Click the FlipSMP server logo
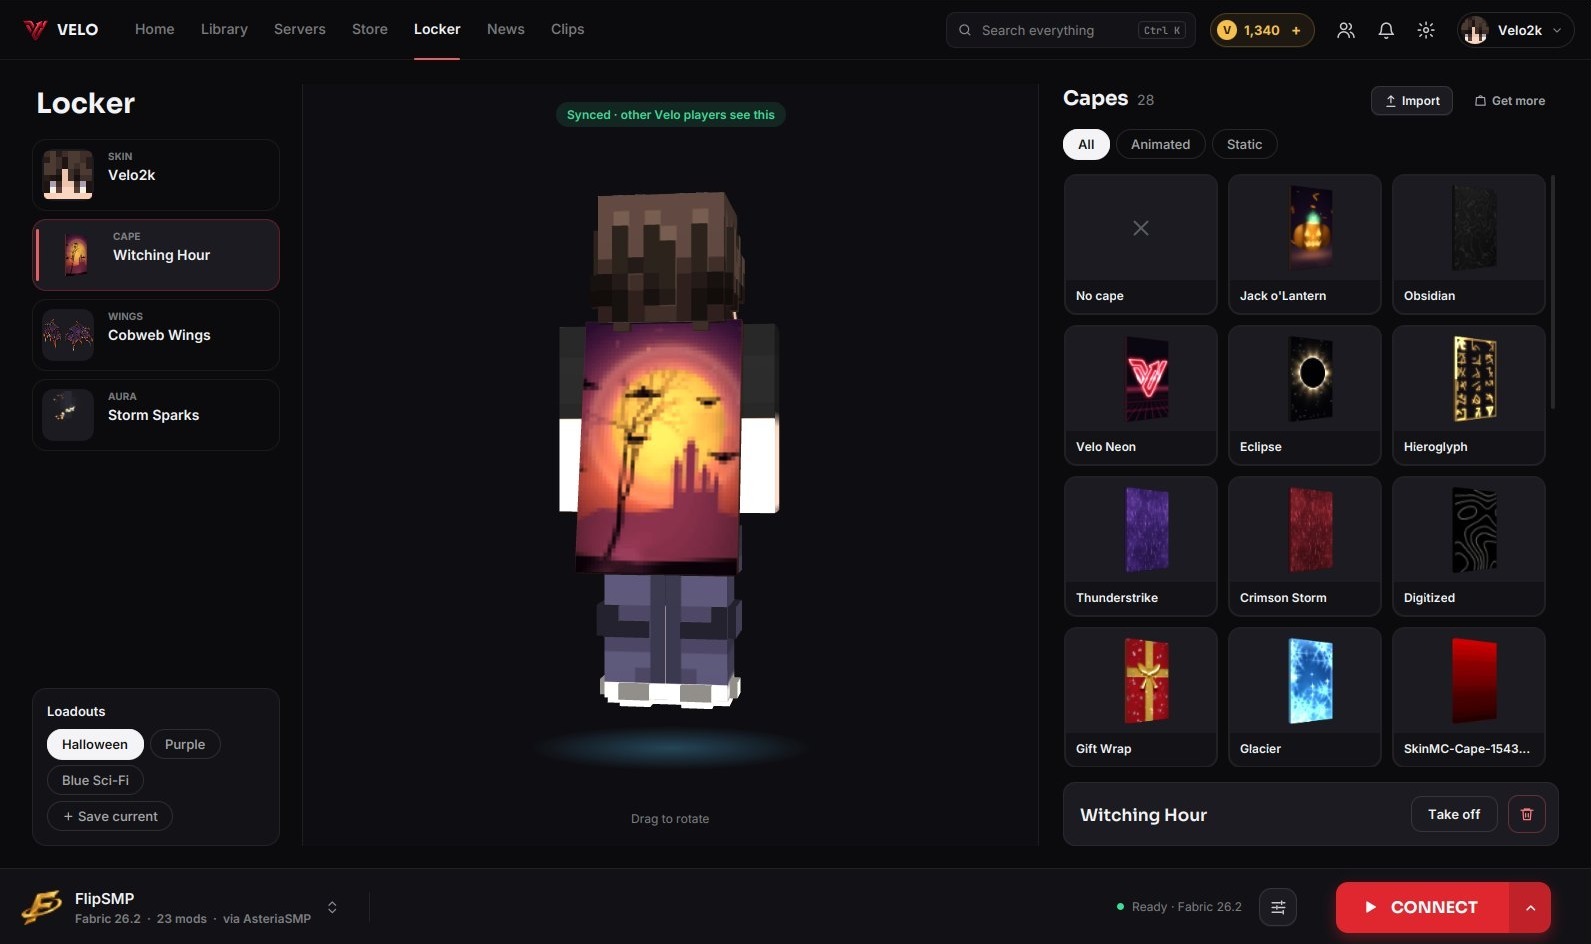 coord(42,907)
